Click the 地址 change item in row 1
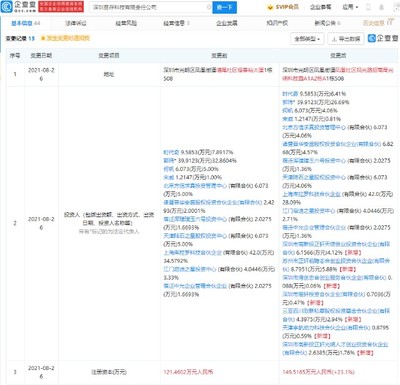Image resolution: width=400 pixels, height=385 pixels. click(x=109, y=74)
